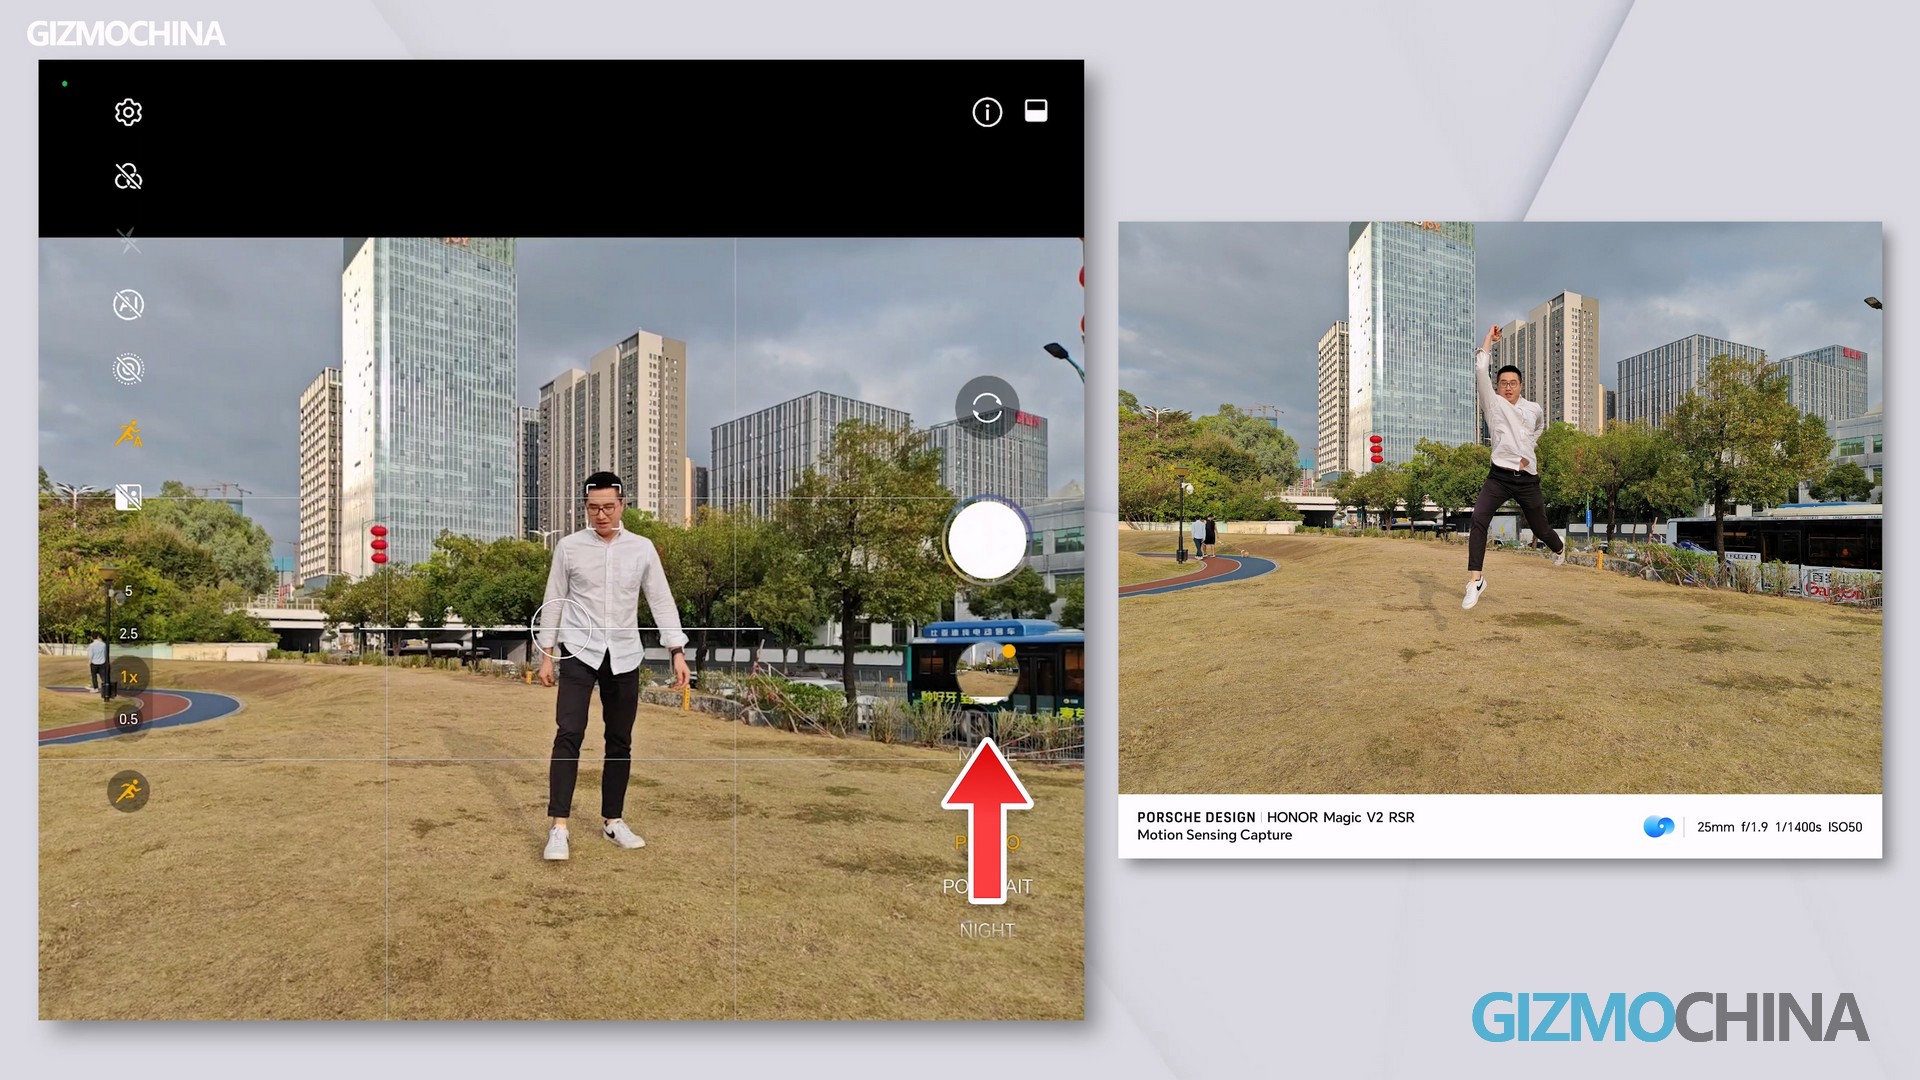1920x1080 pixels.
Task: Toggle the moving picture icon
Action: 128,369
